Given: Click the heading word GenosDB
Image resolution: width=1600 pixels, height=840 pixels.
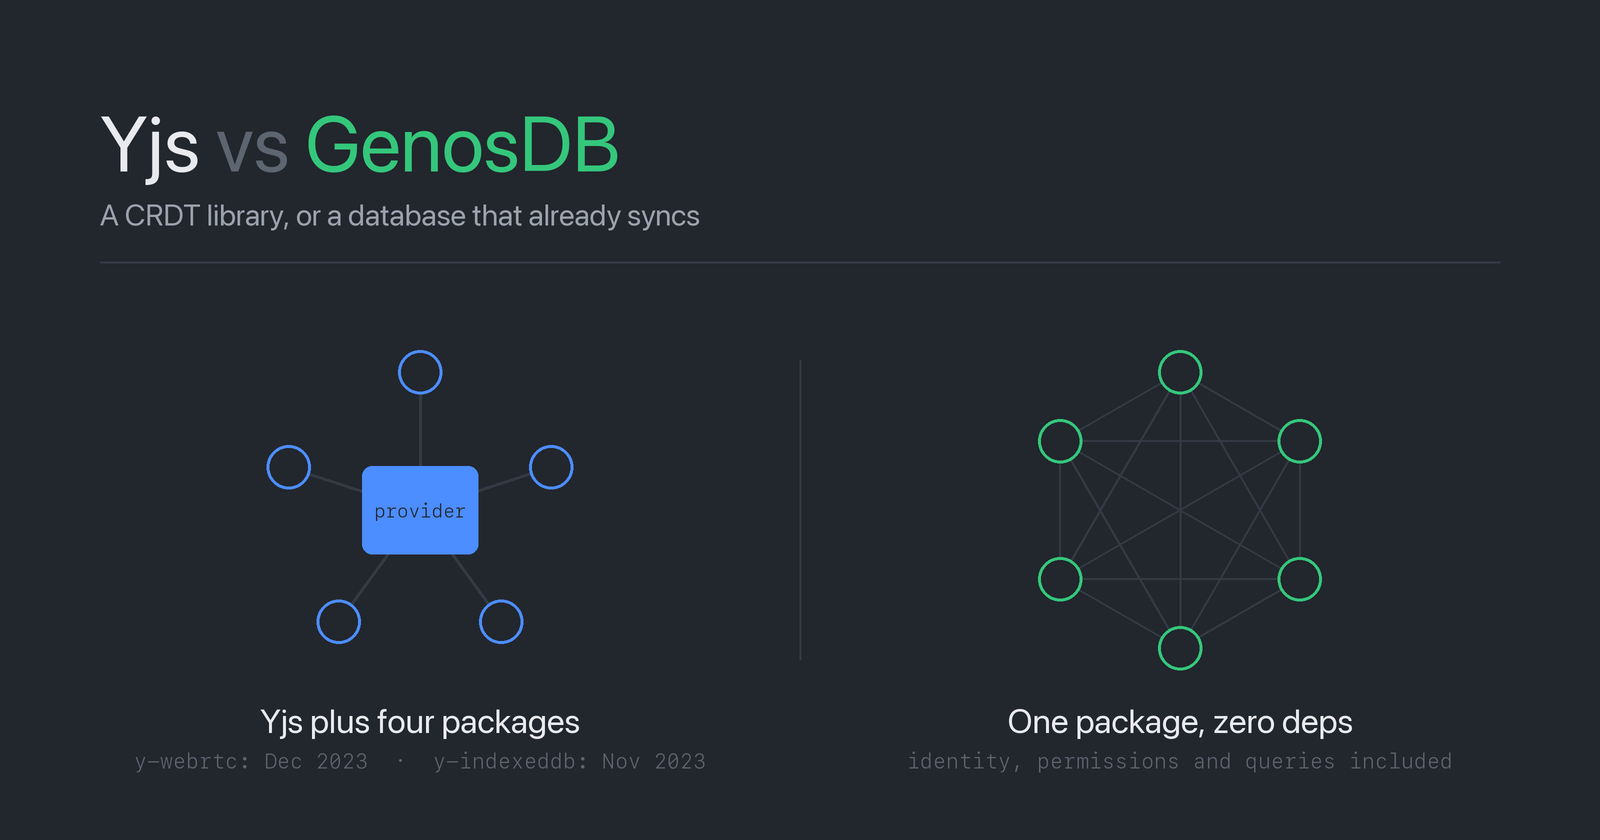Looking at the screenshot, I should (462, 146).
